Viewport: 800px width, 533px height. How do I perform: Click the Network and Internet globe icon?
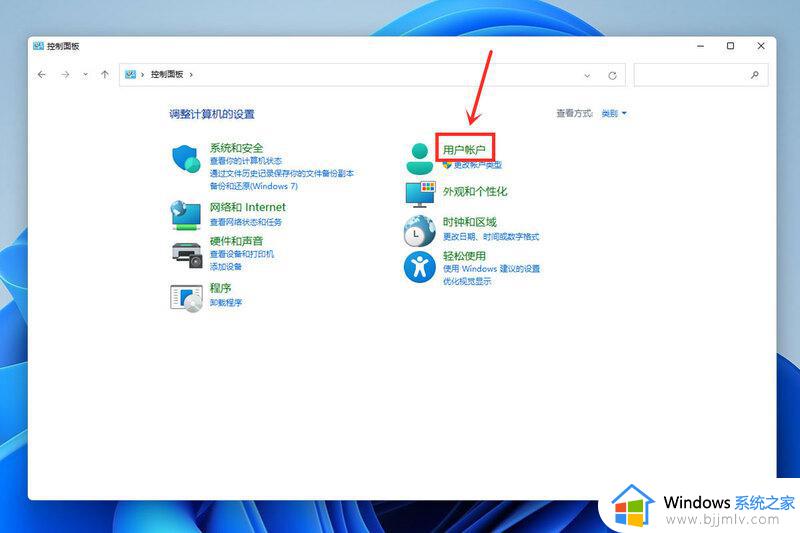point(186,215)
